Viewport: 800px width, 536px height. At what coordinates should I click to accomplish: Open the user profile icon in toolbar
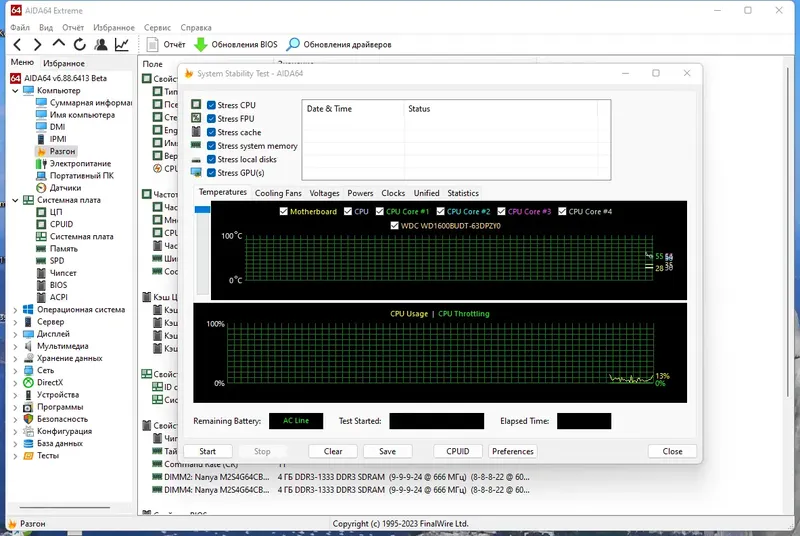(x=101, y=45)
